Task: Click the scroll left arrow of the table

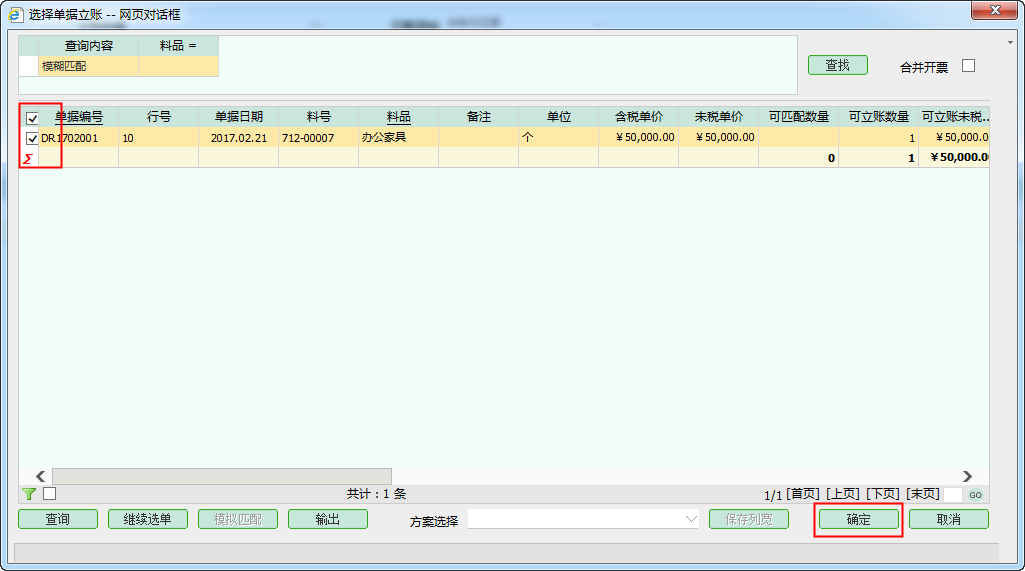Action: point(41,477)
